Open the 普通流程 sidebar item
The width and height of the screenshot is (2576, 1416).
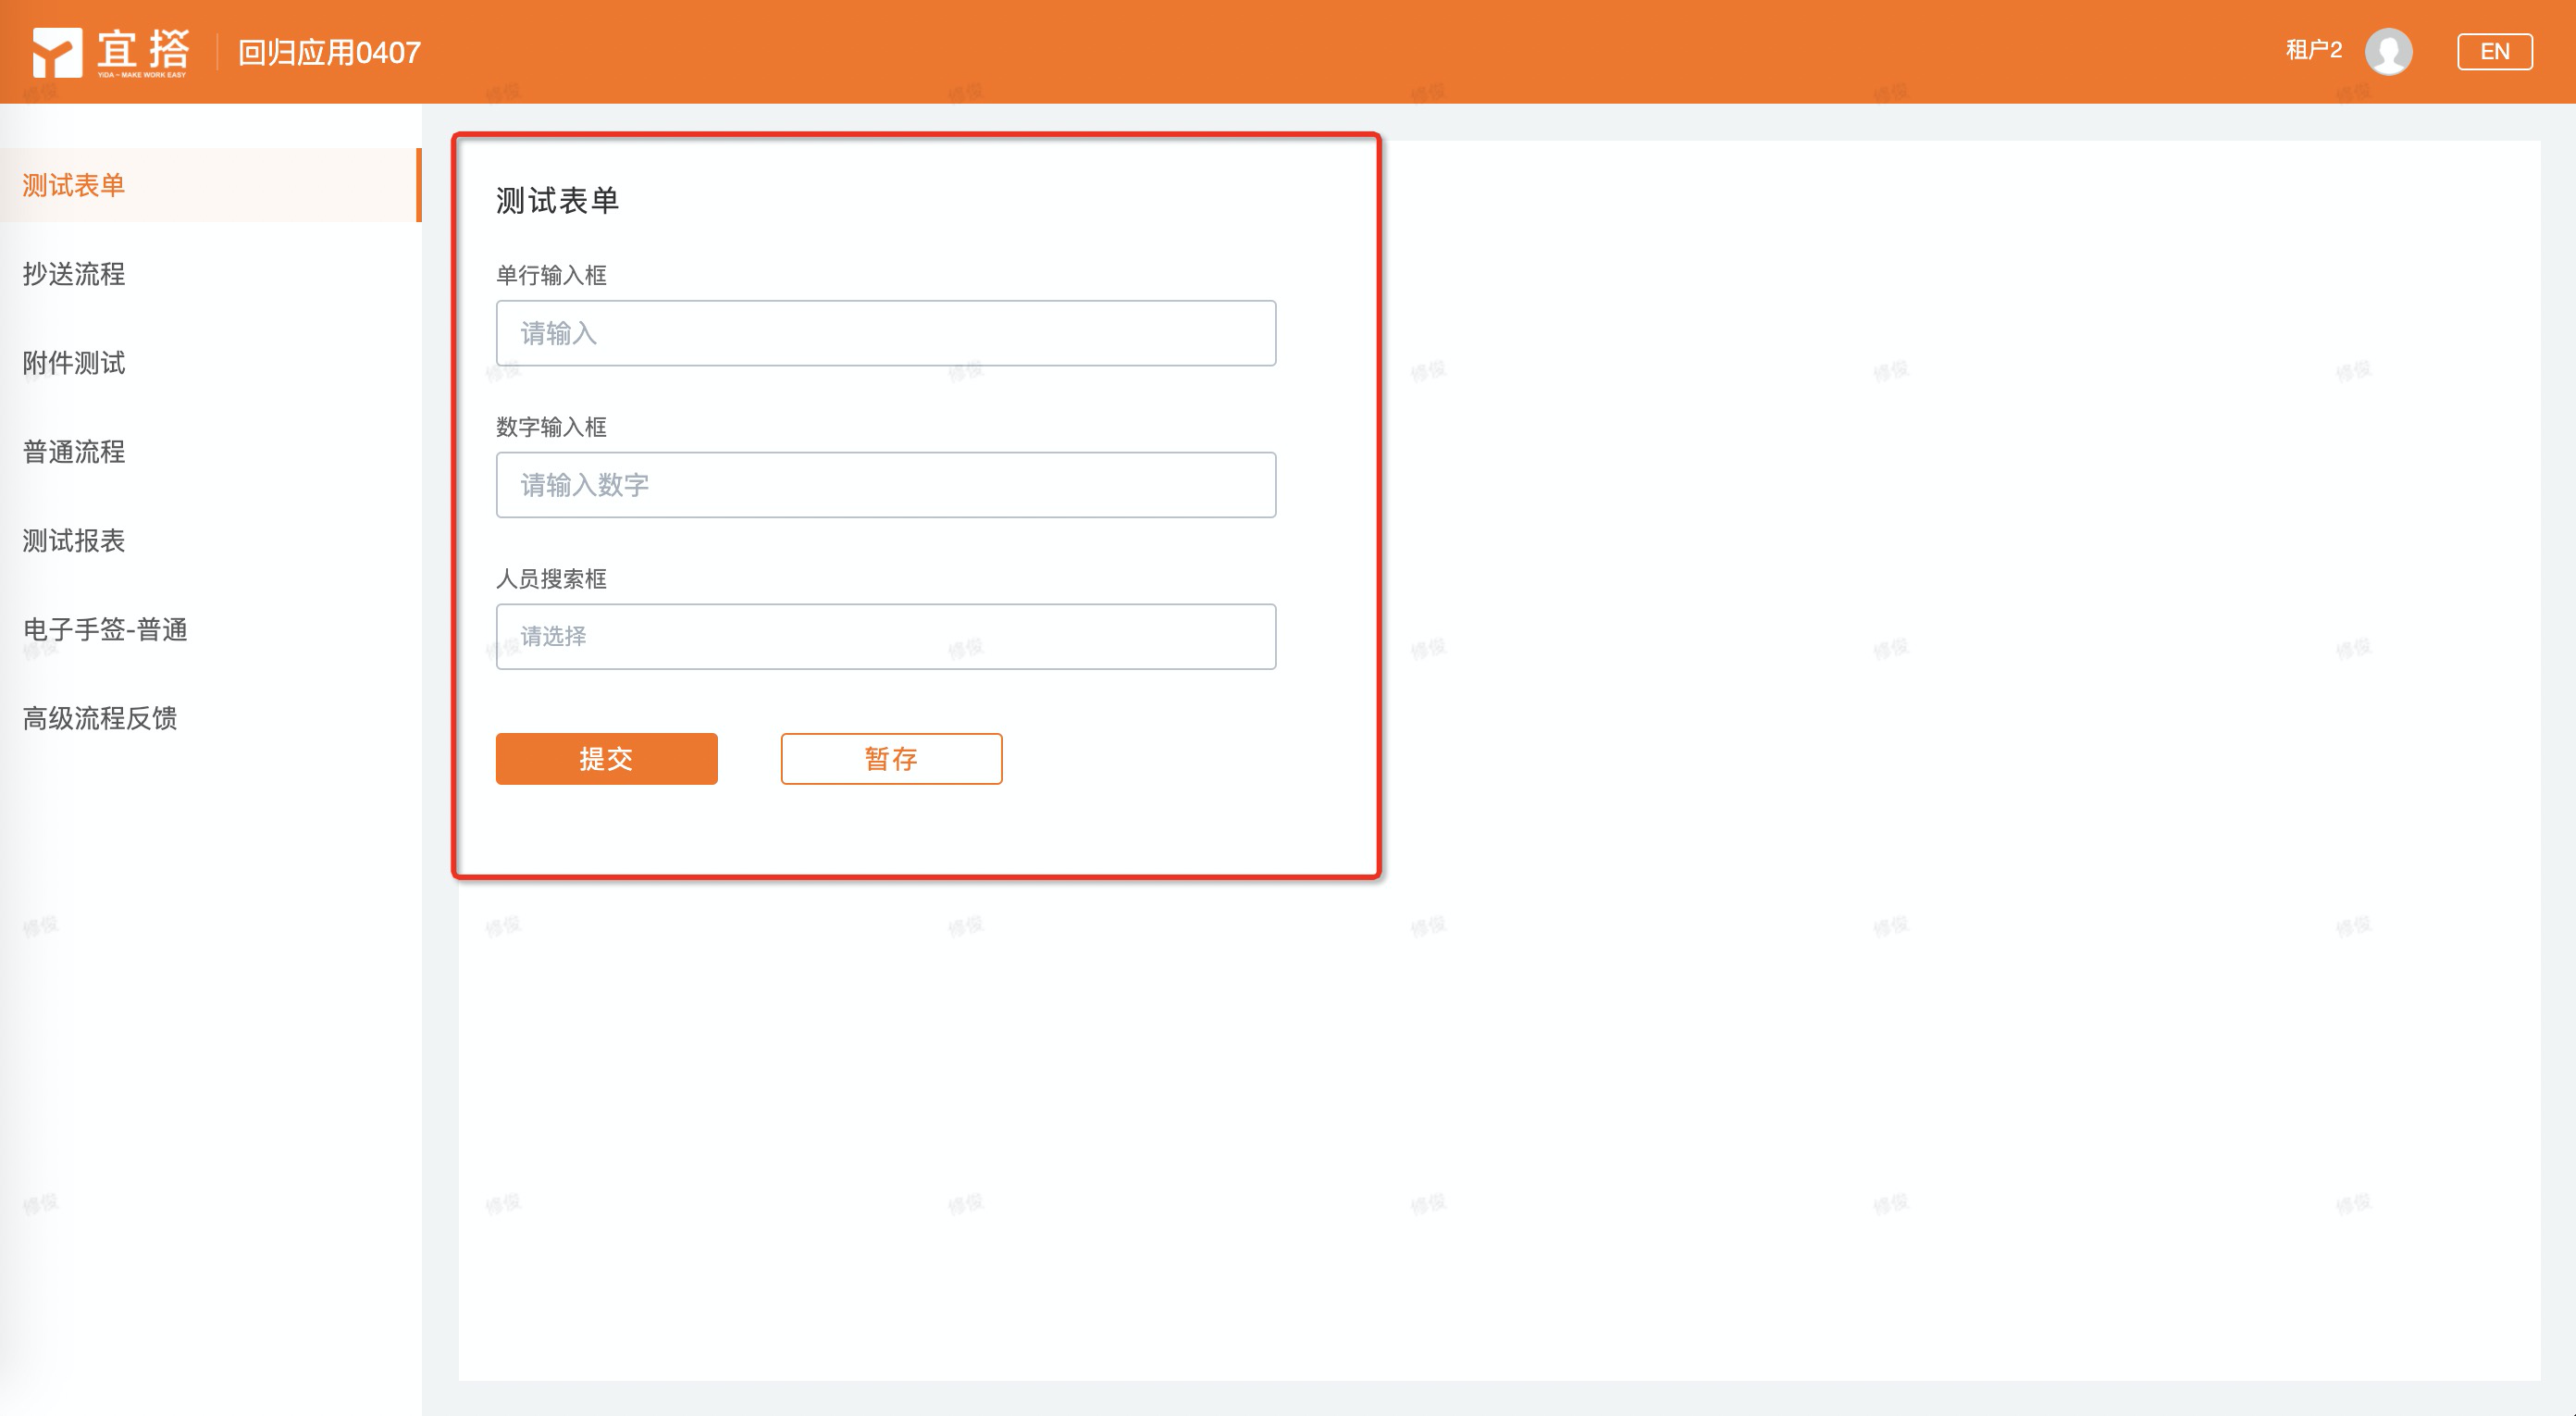point(74,452)
